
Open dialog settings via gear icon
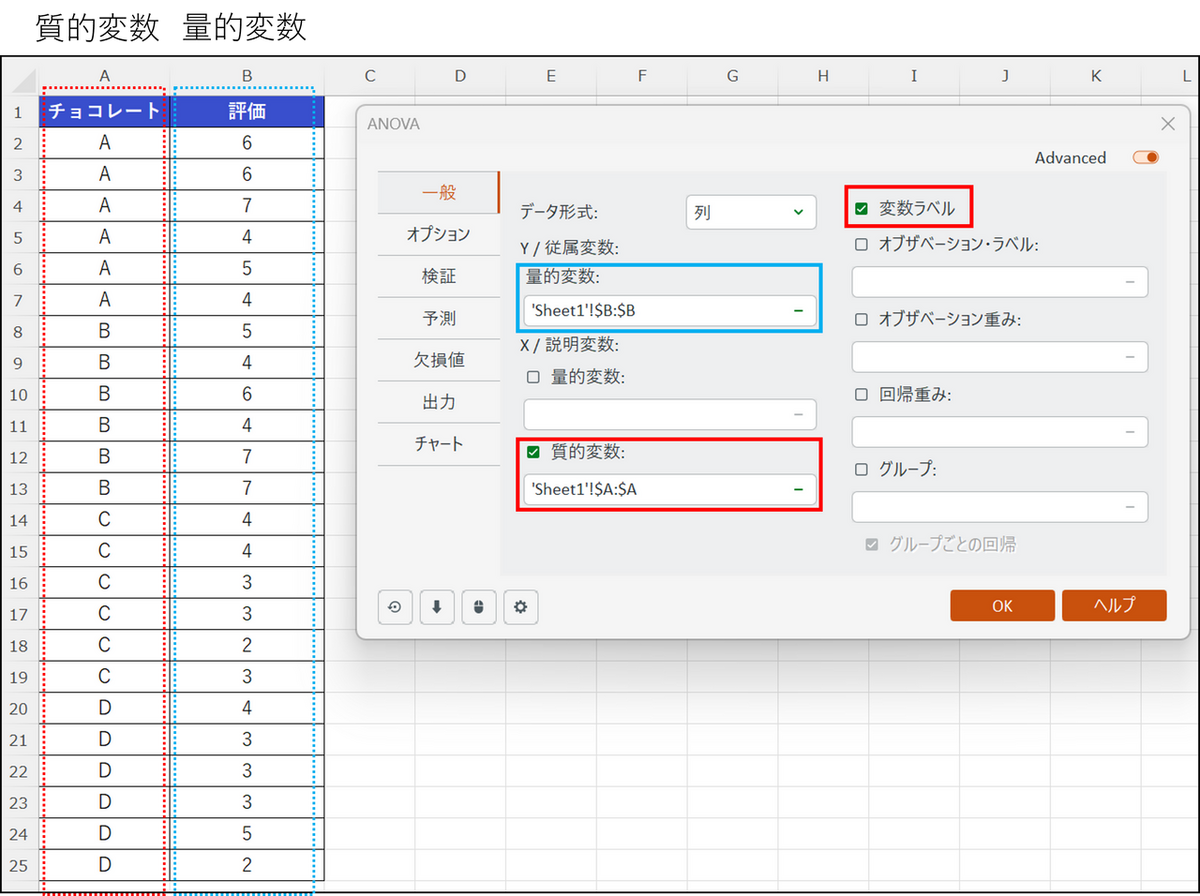521,607
